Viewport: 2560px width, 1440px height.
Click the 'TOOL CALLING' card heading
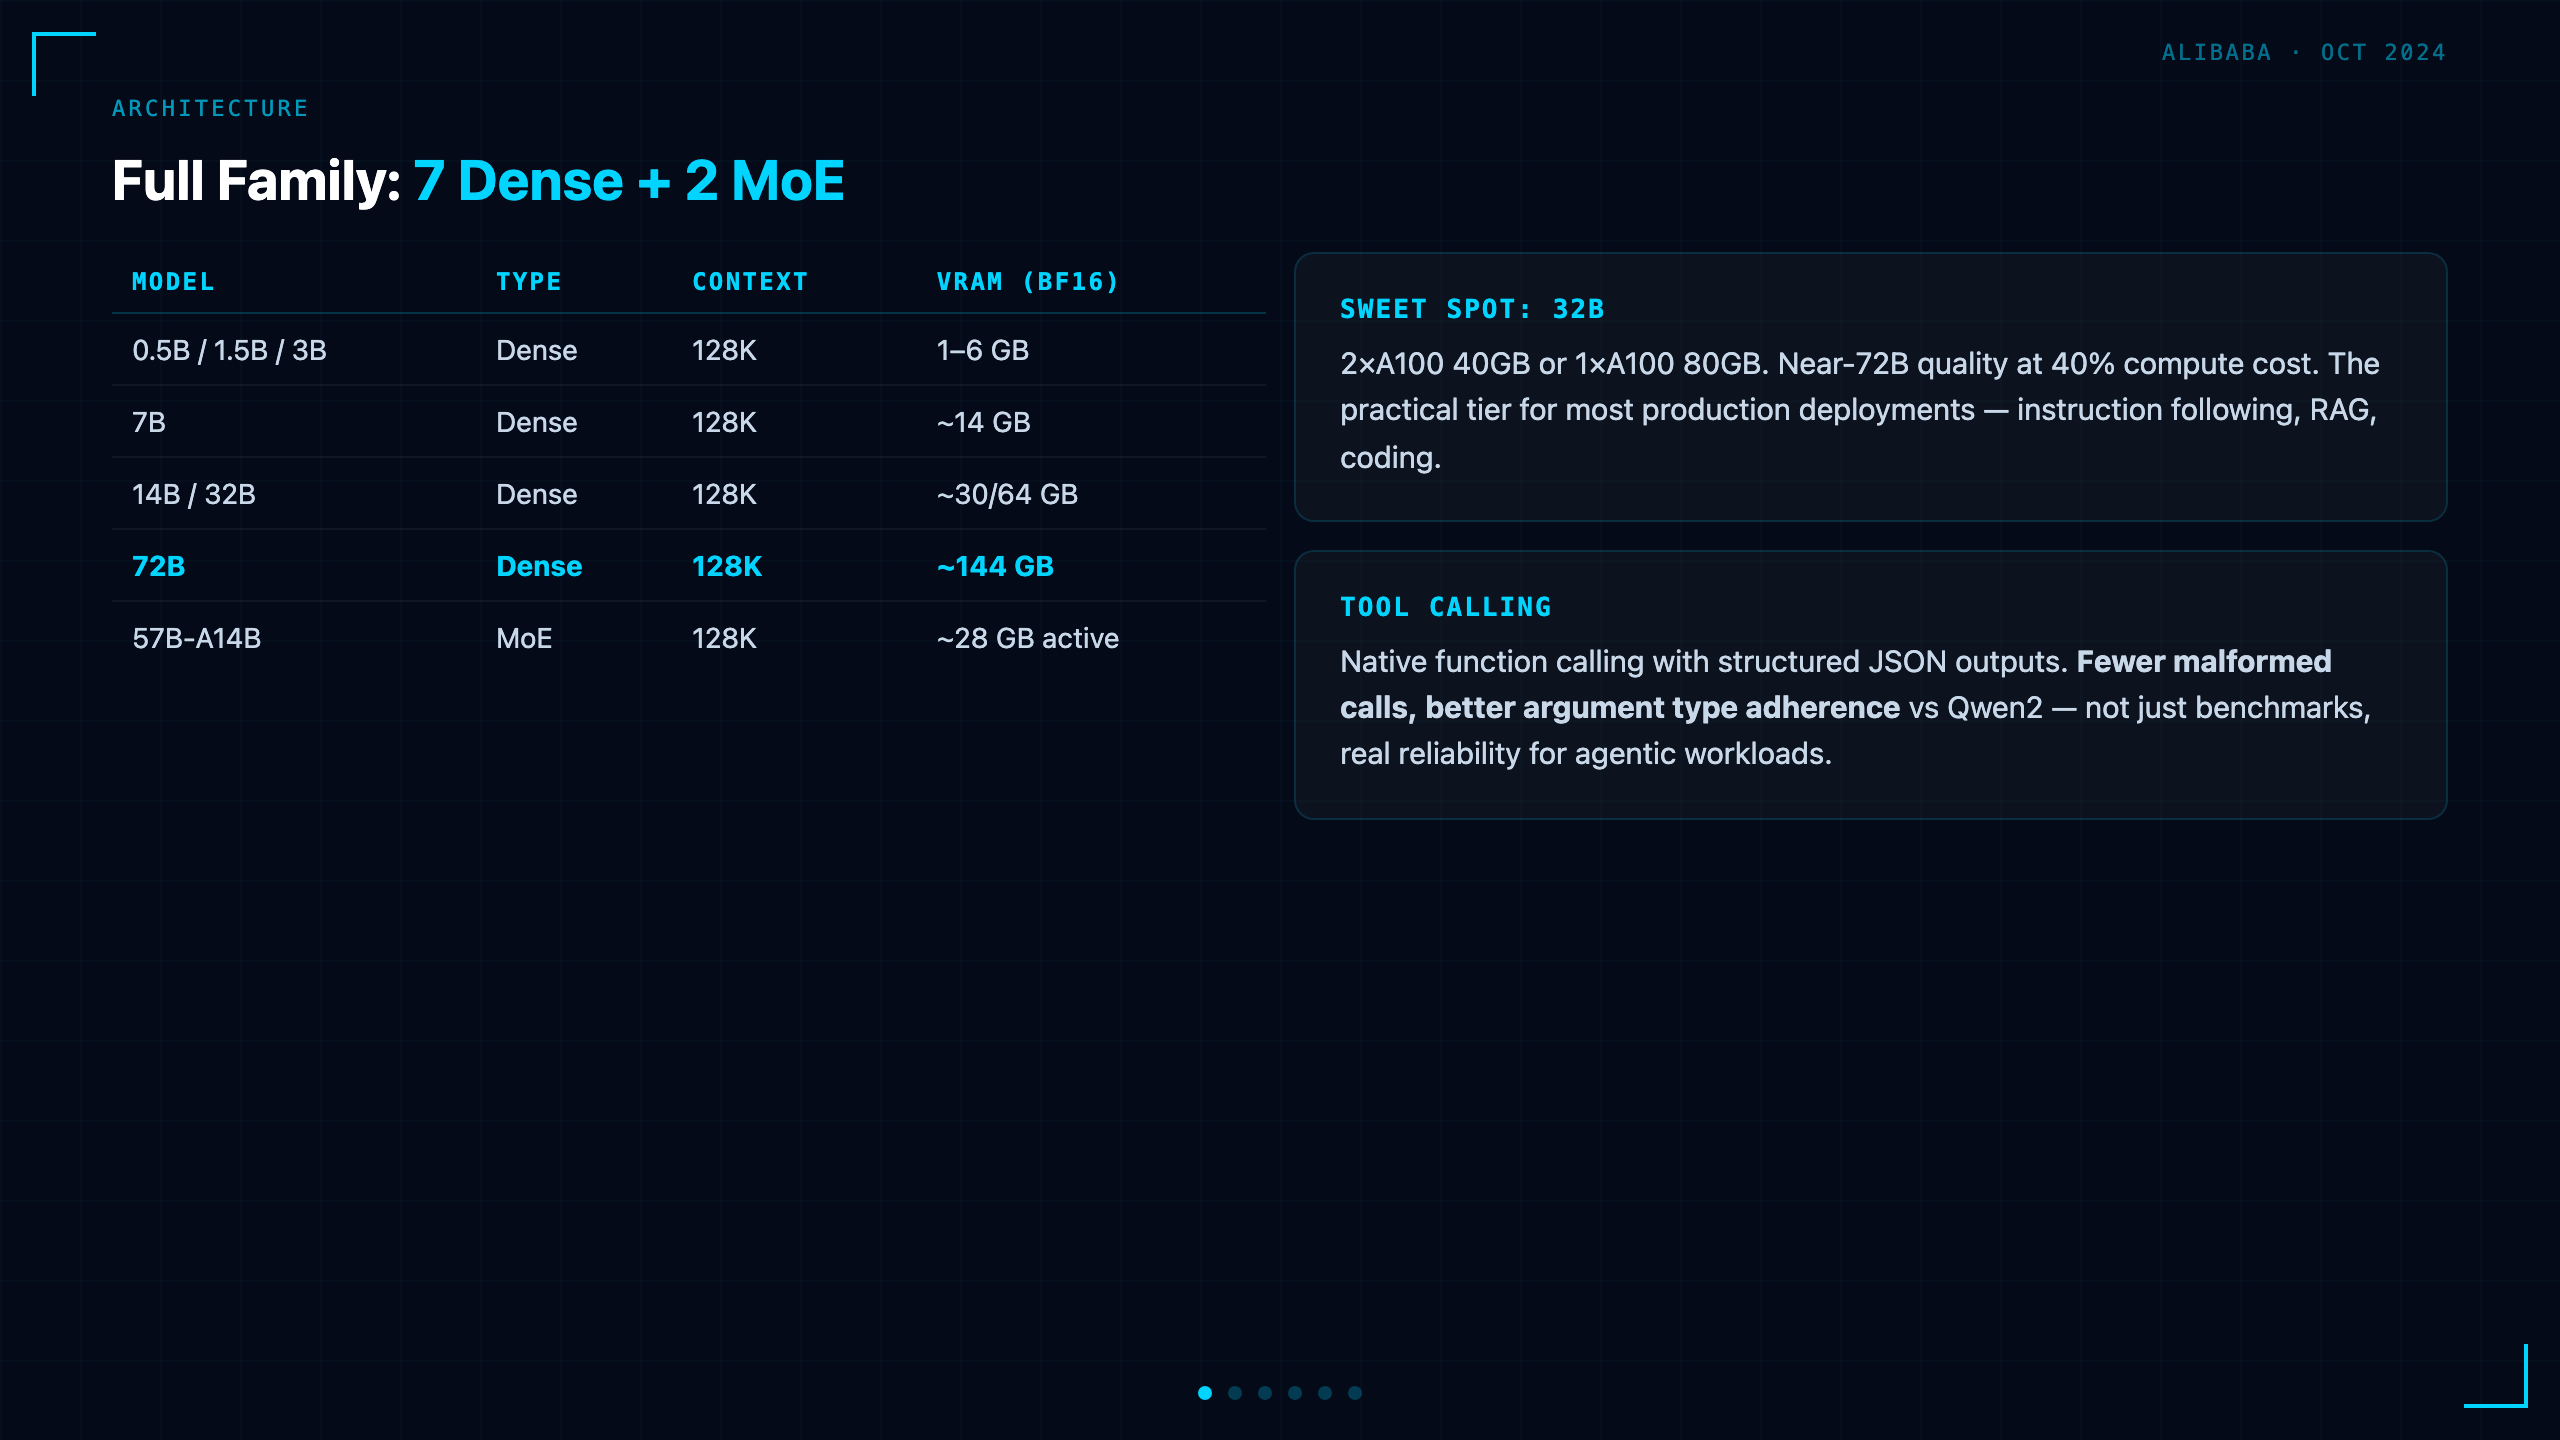click(x=1446, y=607)
